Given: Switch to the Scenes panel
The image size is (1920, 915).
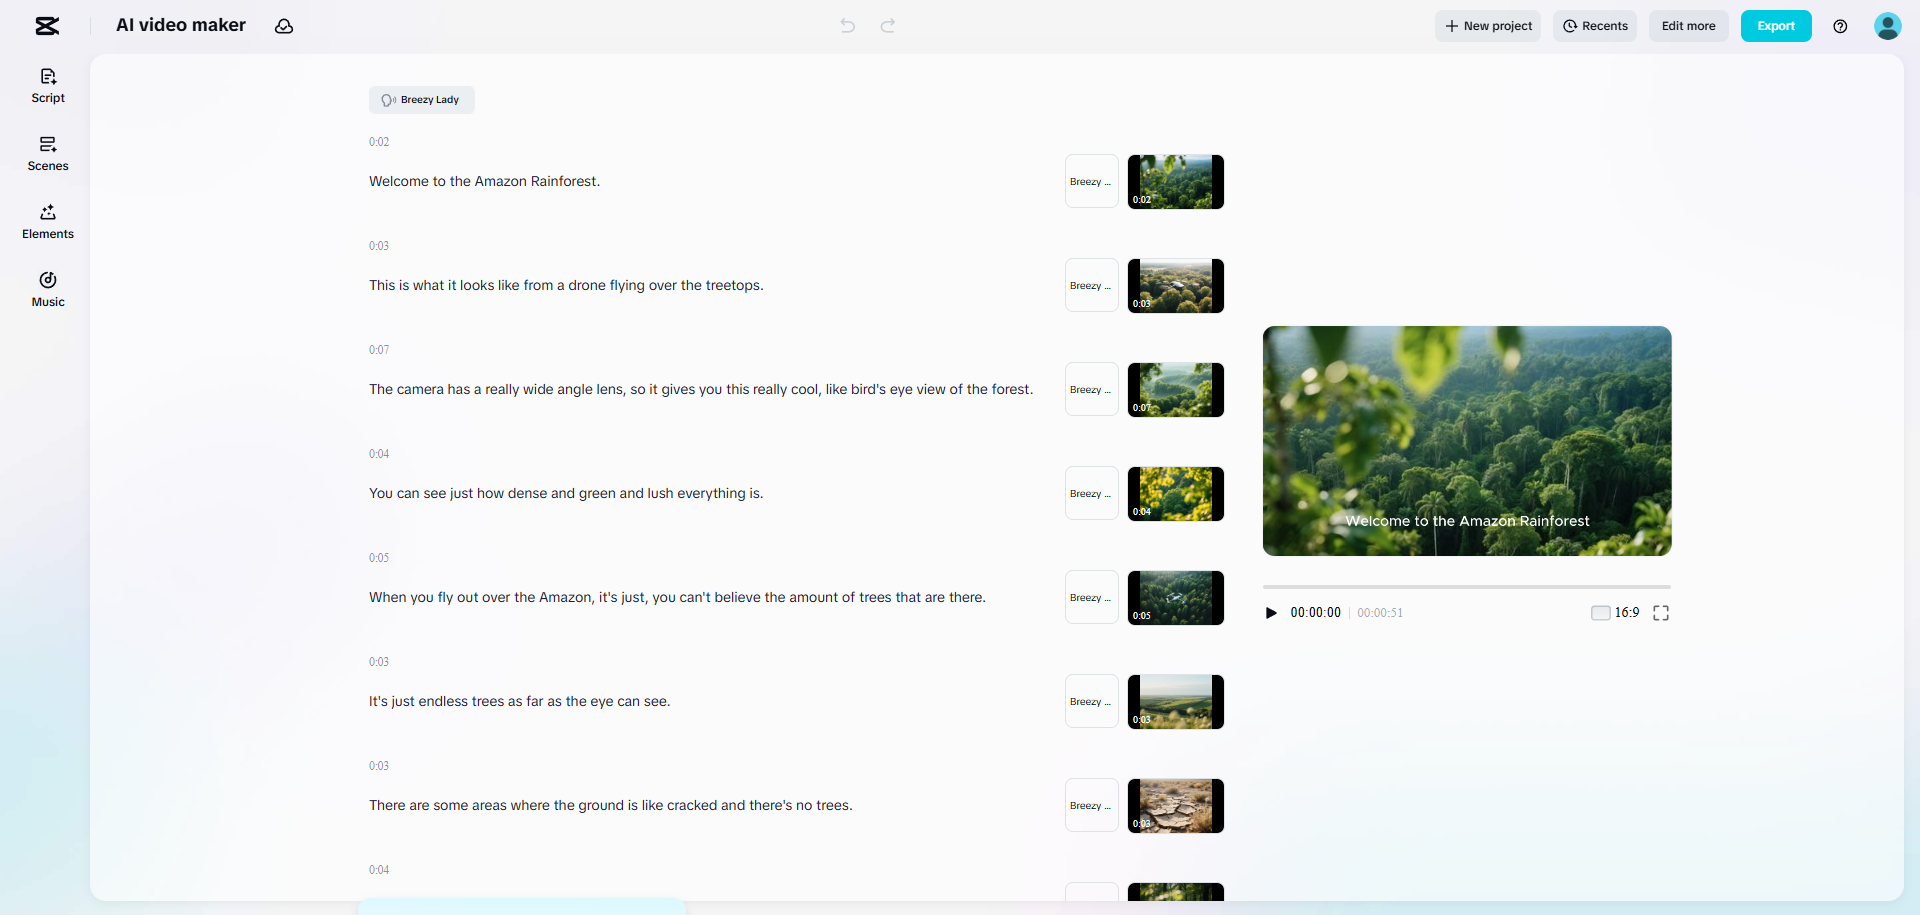Looking at the screenshot, I should point(47,153).
